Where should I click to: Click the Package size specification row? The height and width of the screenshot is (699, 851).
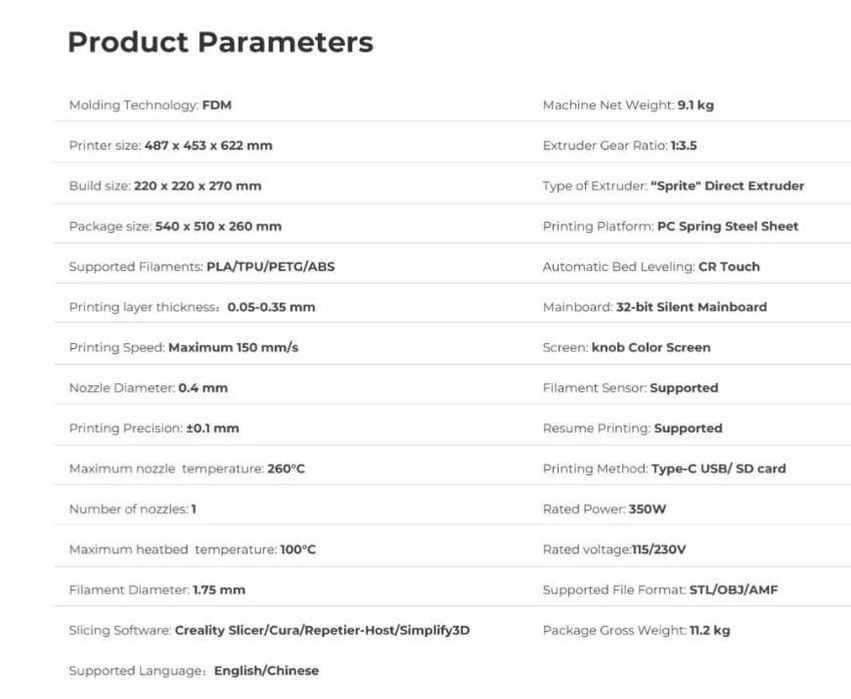pos(175,226)
